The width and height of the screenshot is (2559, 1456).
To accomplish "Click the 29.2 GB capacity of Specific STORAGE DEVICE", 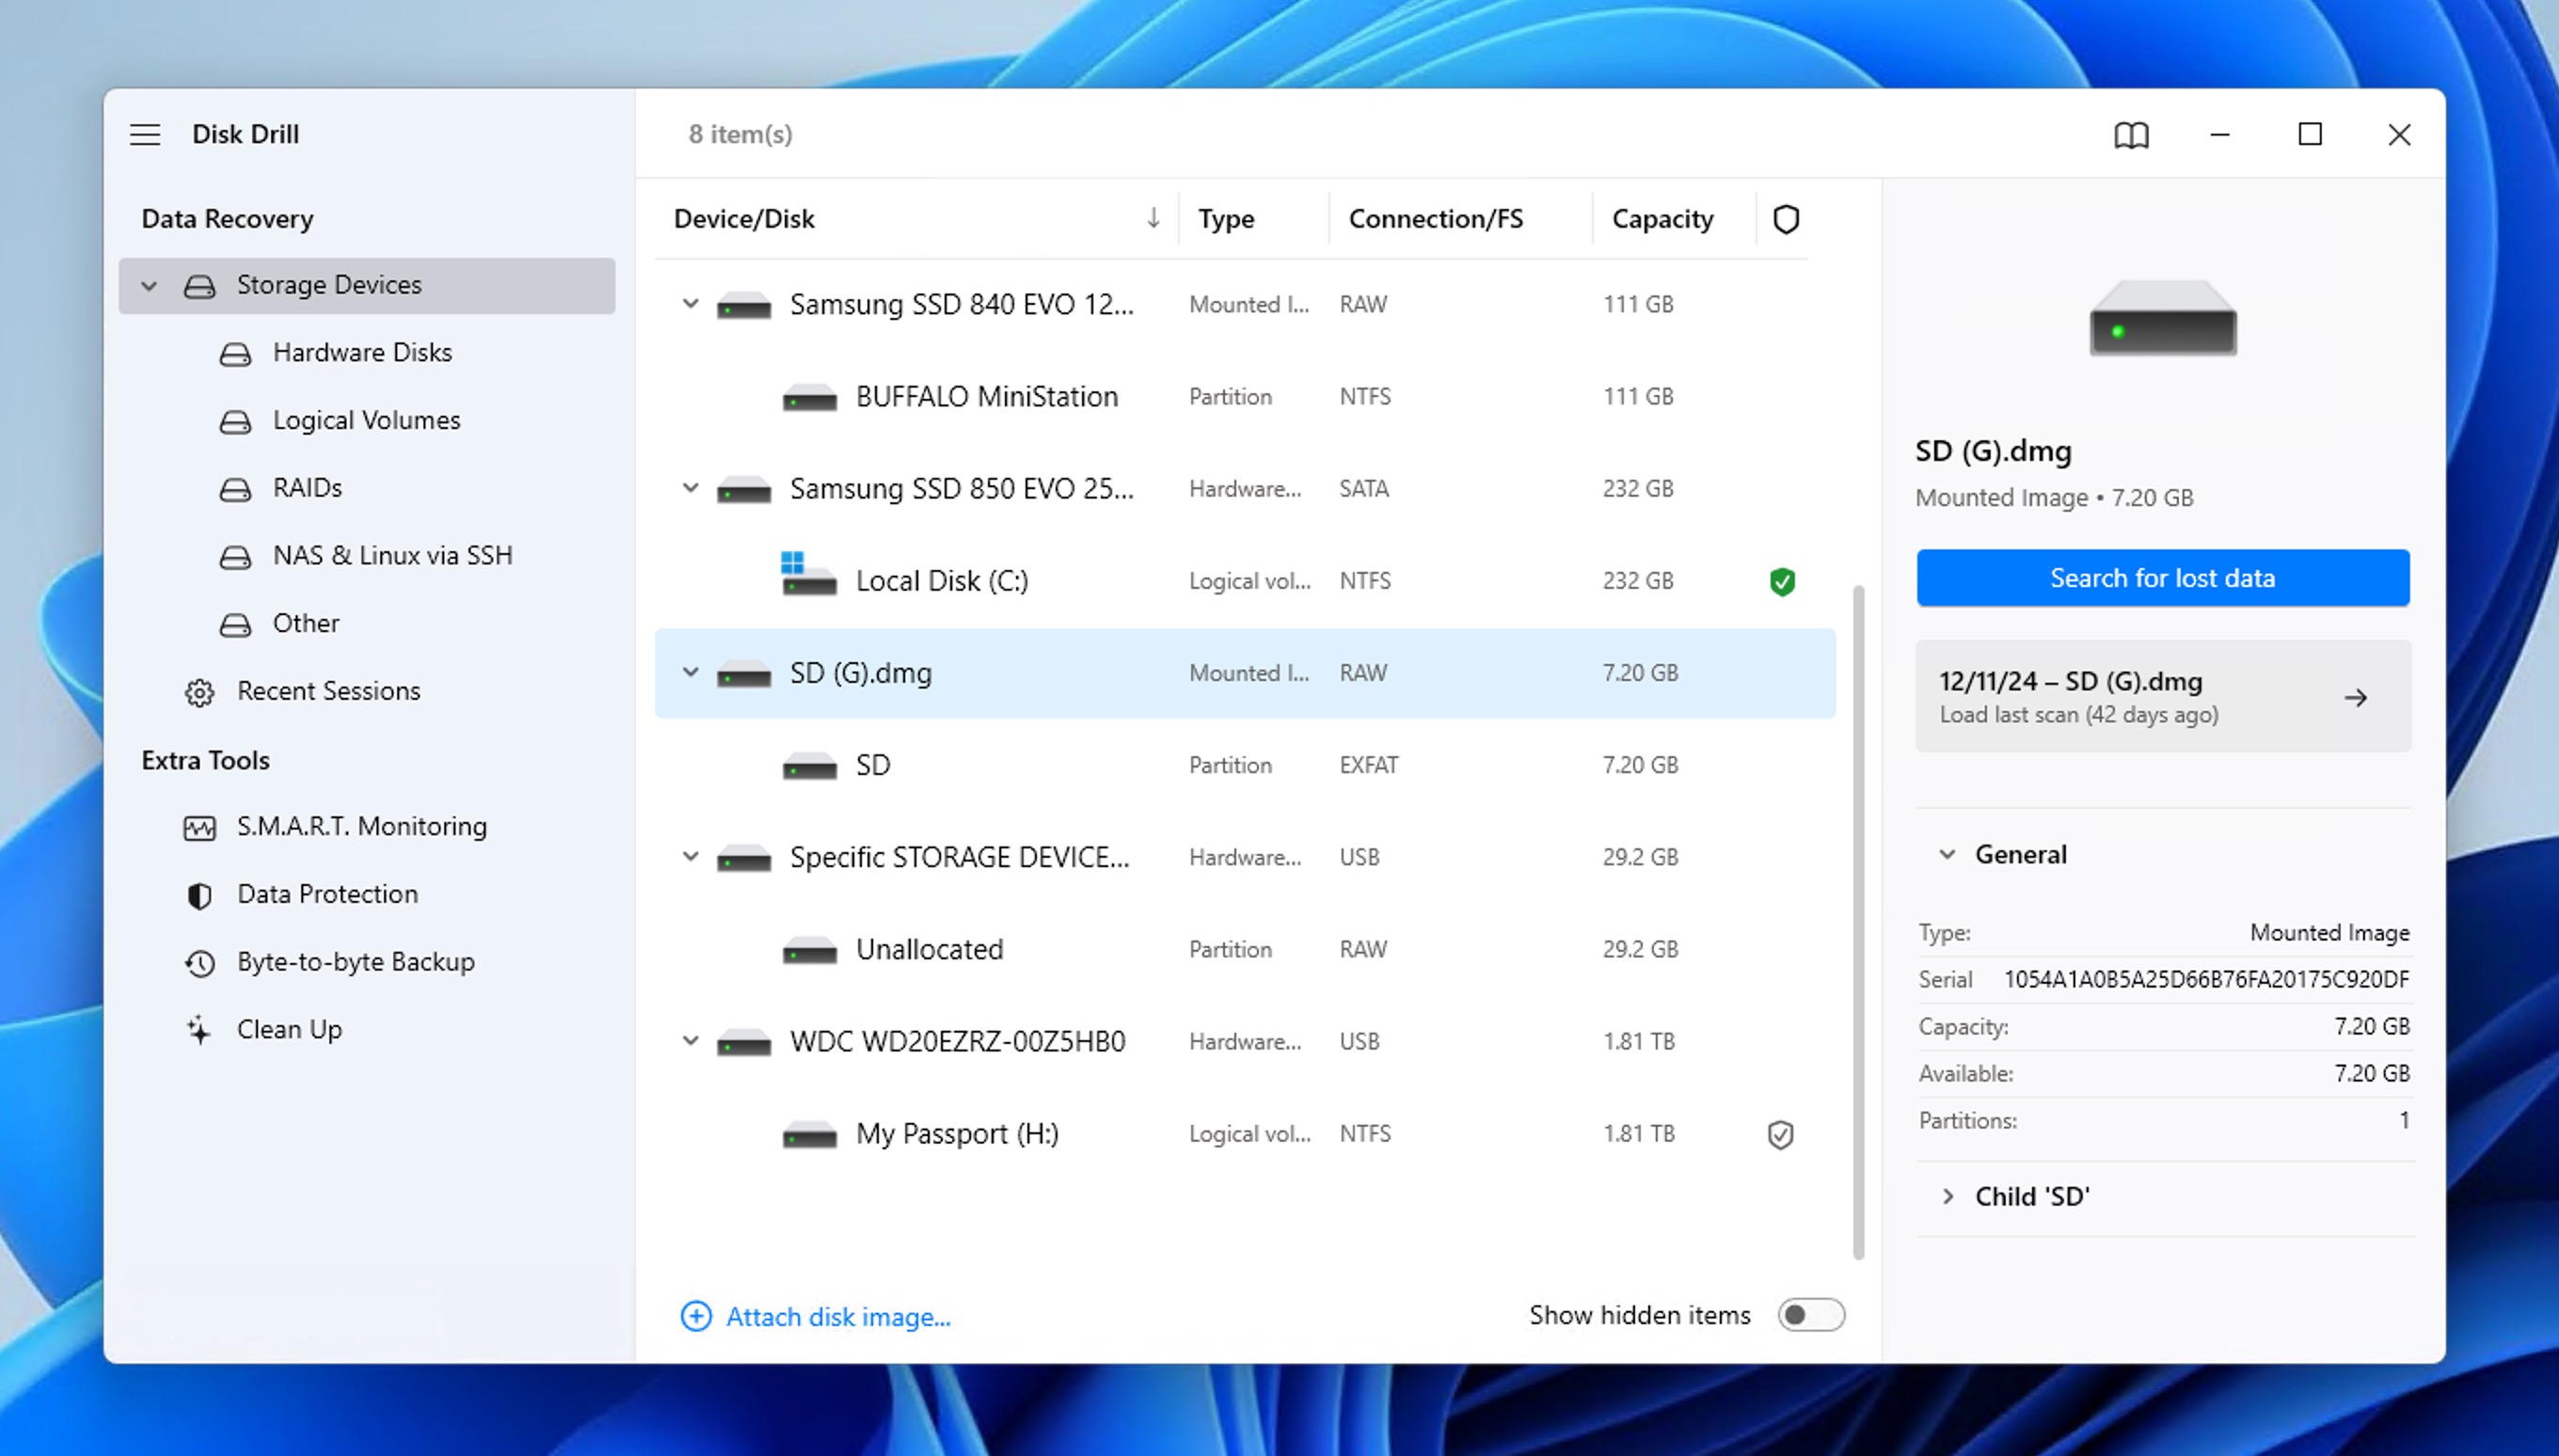I will tap(1640, 857).
